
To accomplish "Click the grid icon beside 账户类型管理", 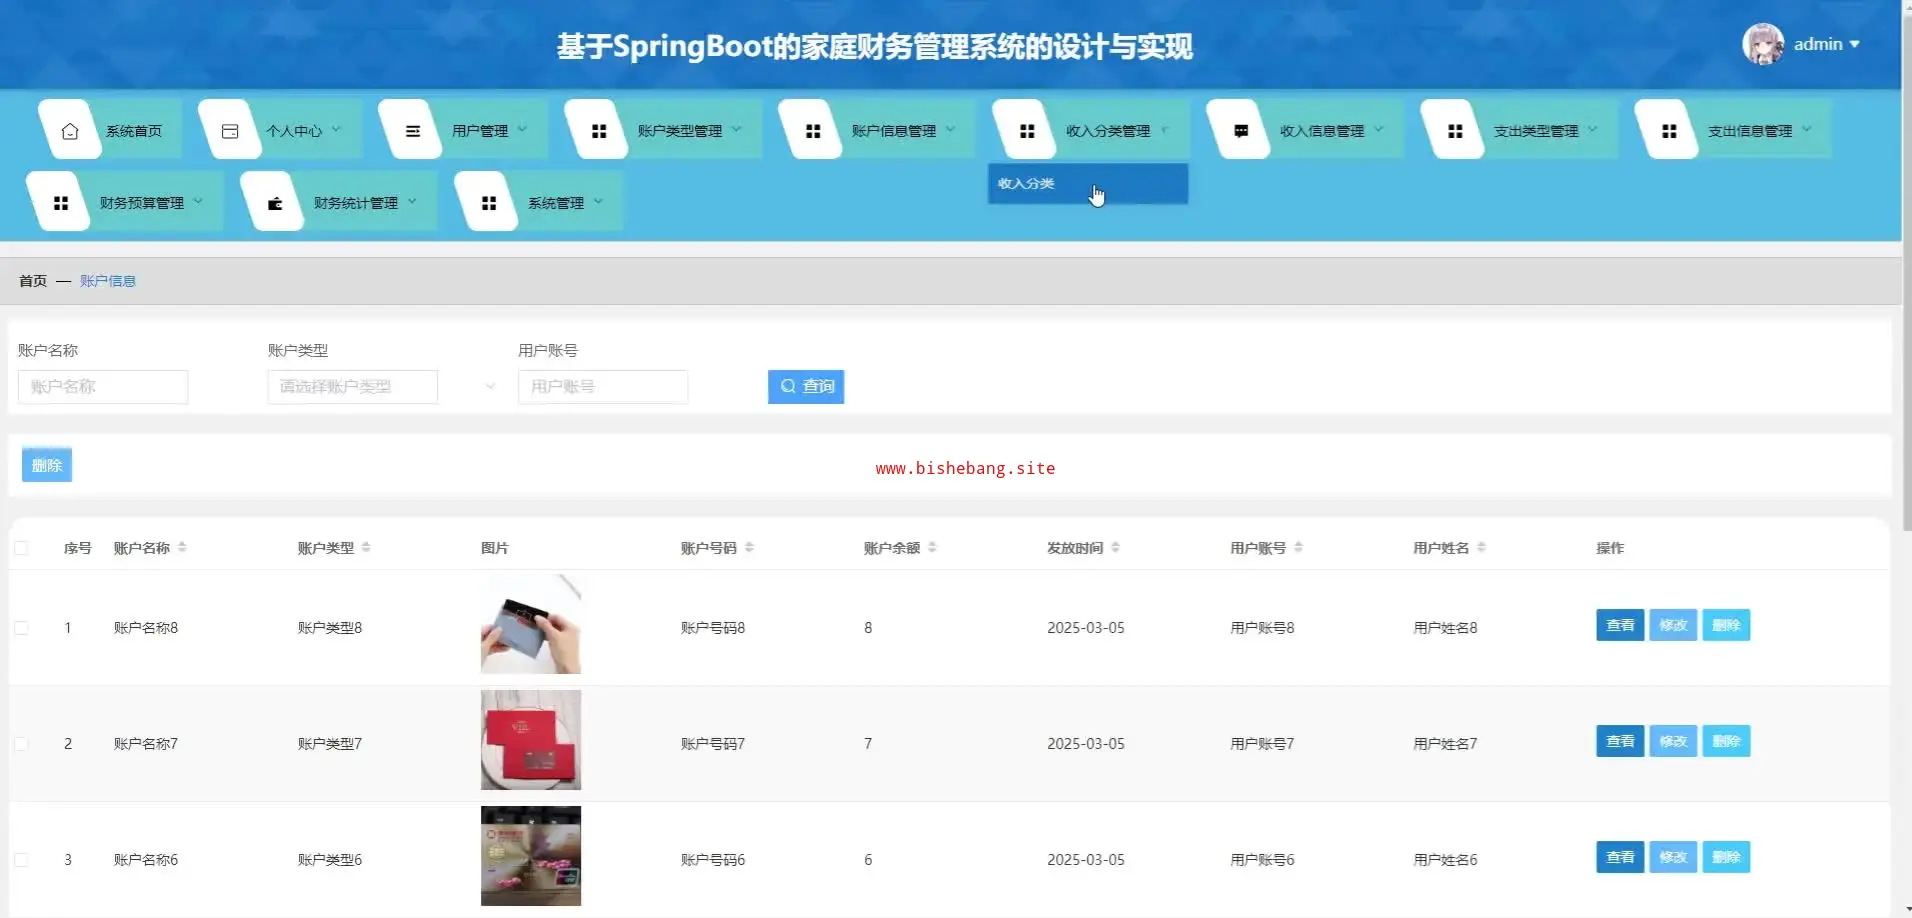I will pos(599,131).
